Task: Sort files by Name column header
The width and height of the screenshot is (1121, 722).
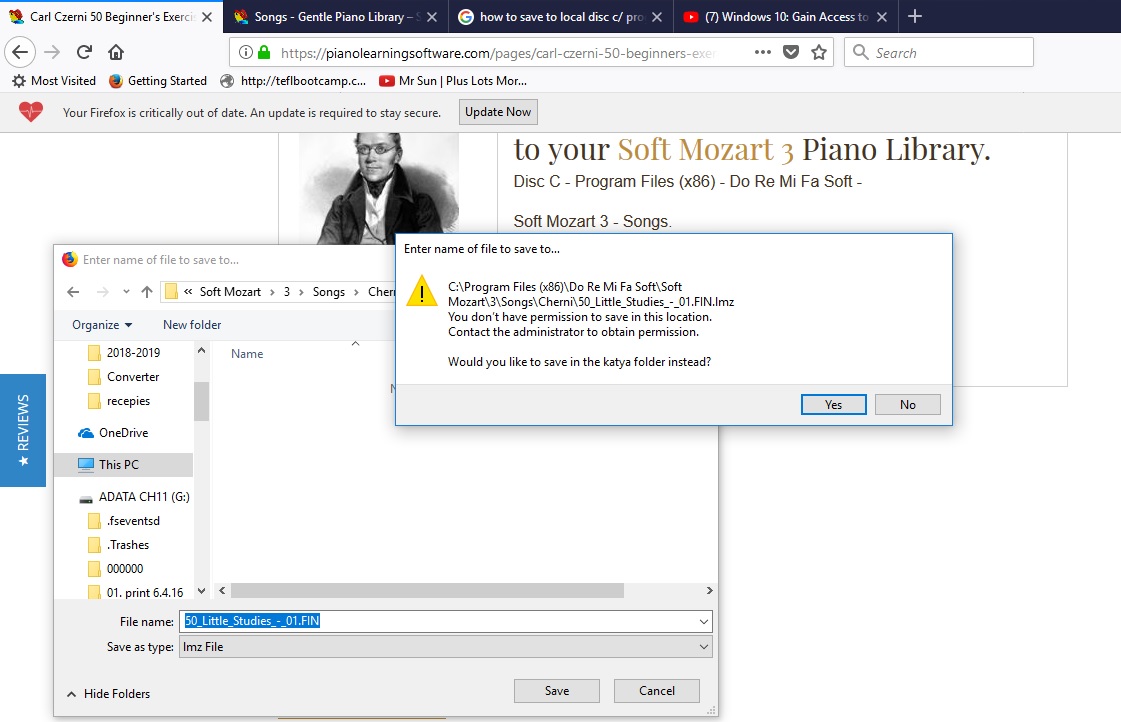Action: click(x=247, y=354)
